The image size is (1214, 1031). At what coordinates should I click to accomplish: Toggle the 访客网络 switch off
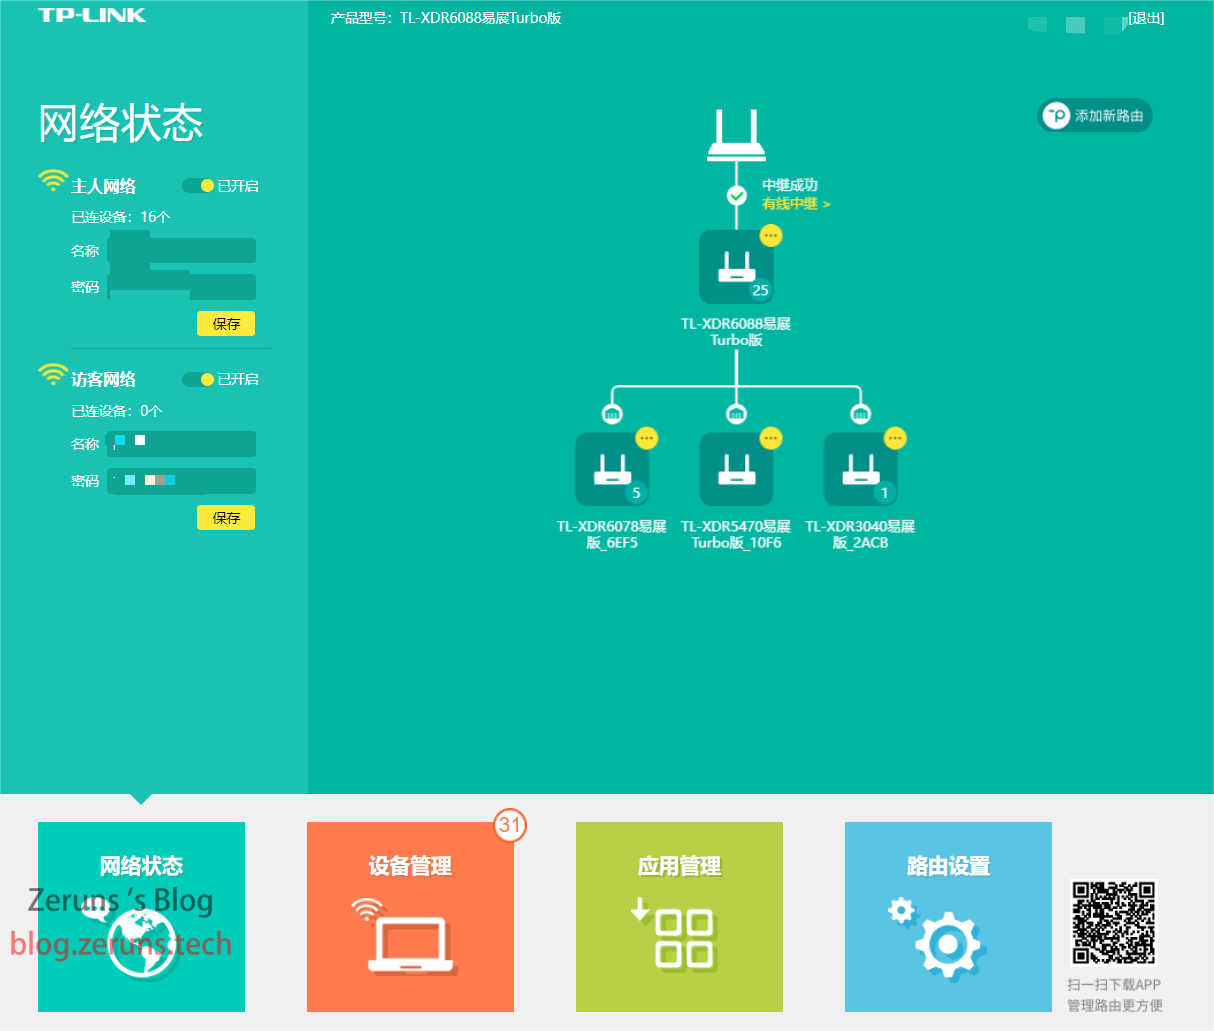[x=198, y=379]
